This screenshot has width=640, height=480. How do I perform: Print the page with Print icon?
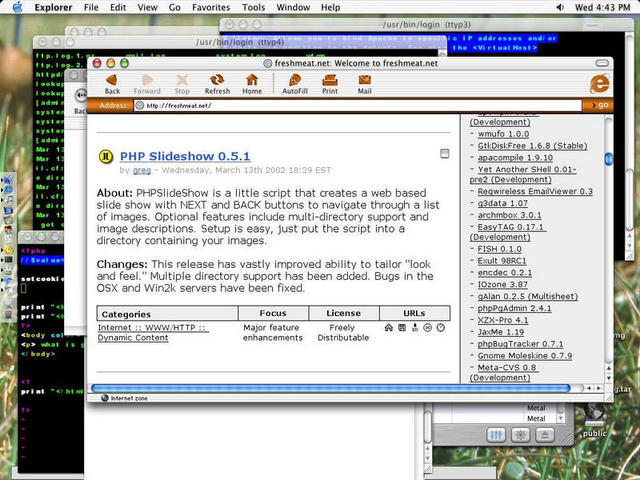[330, 80]
